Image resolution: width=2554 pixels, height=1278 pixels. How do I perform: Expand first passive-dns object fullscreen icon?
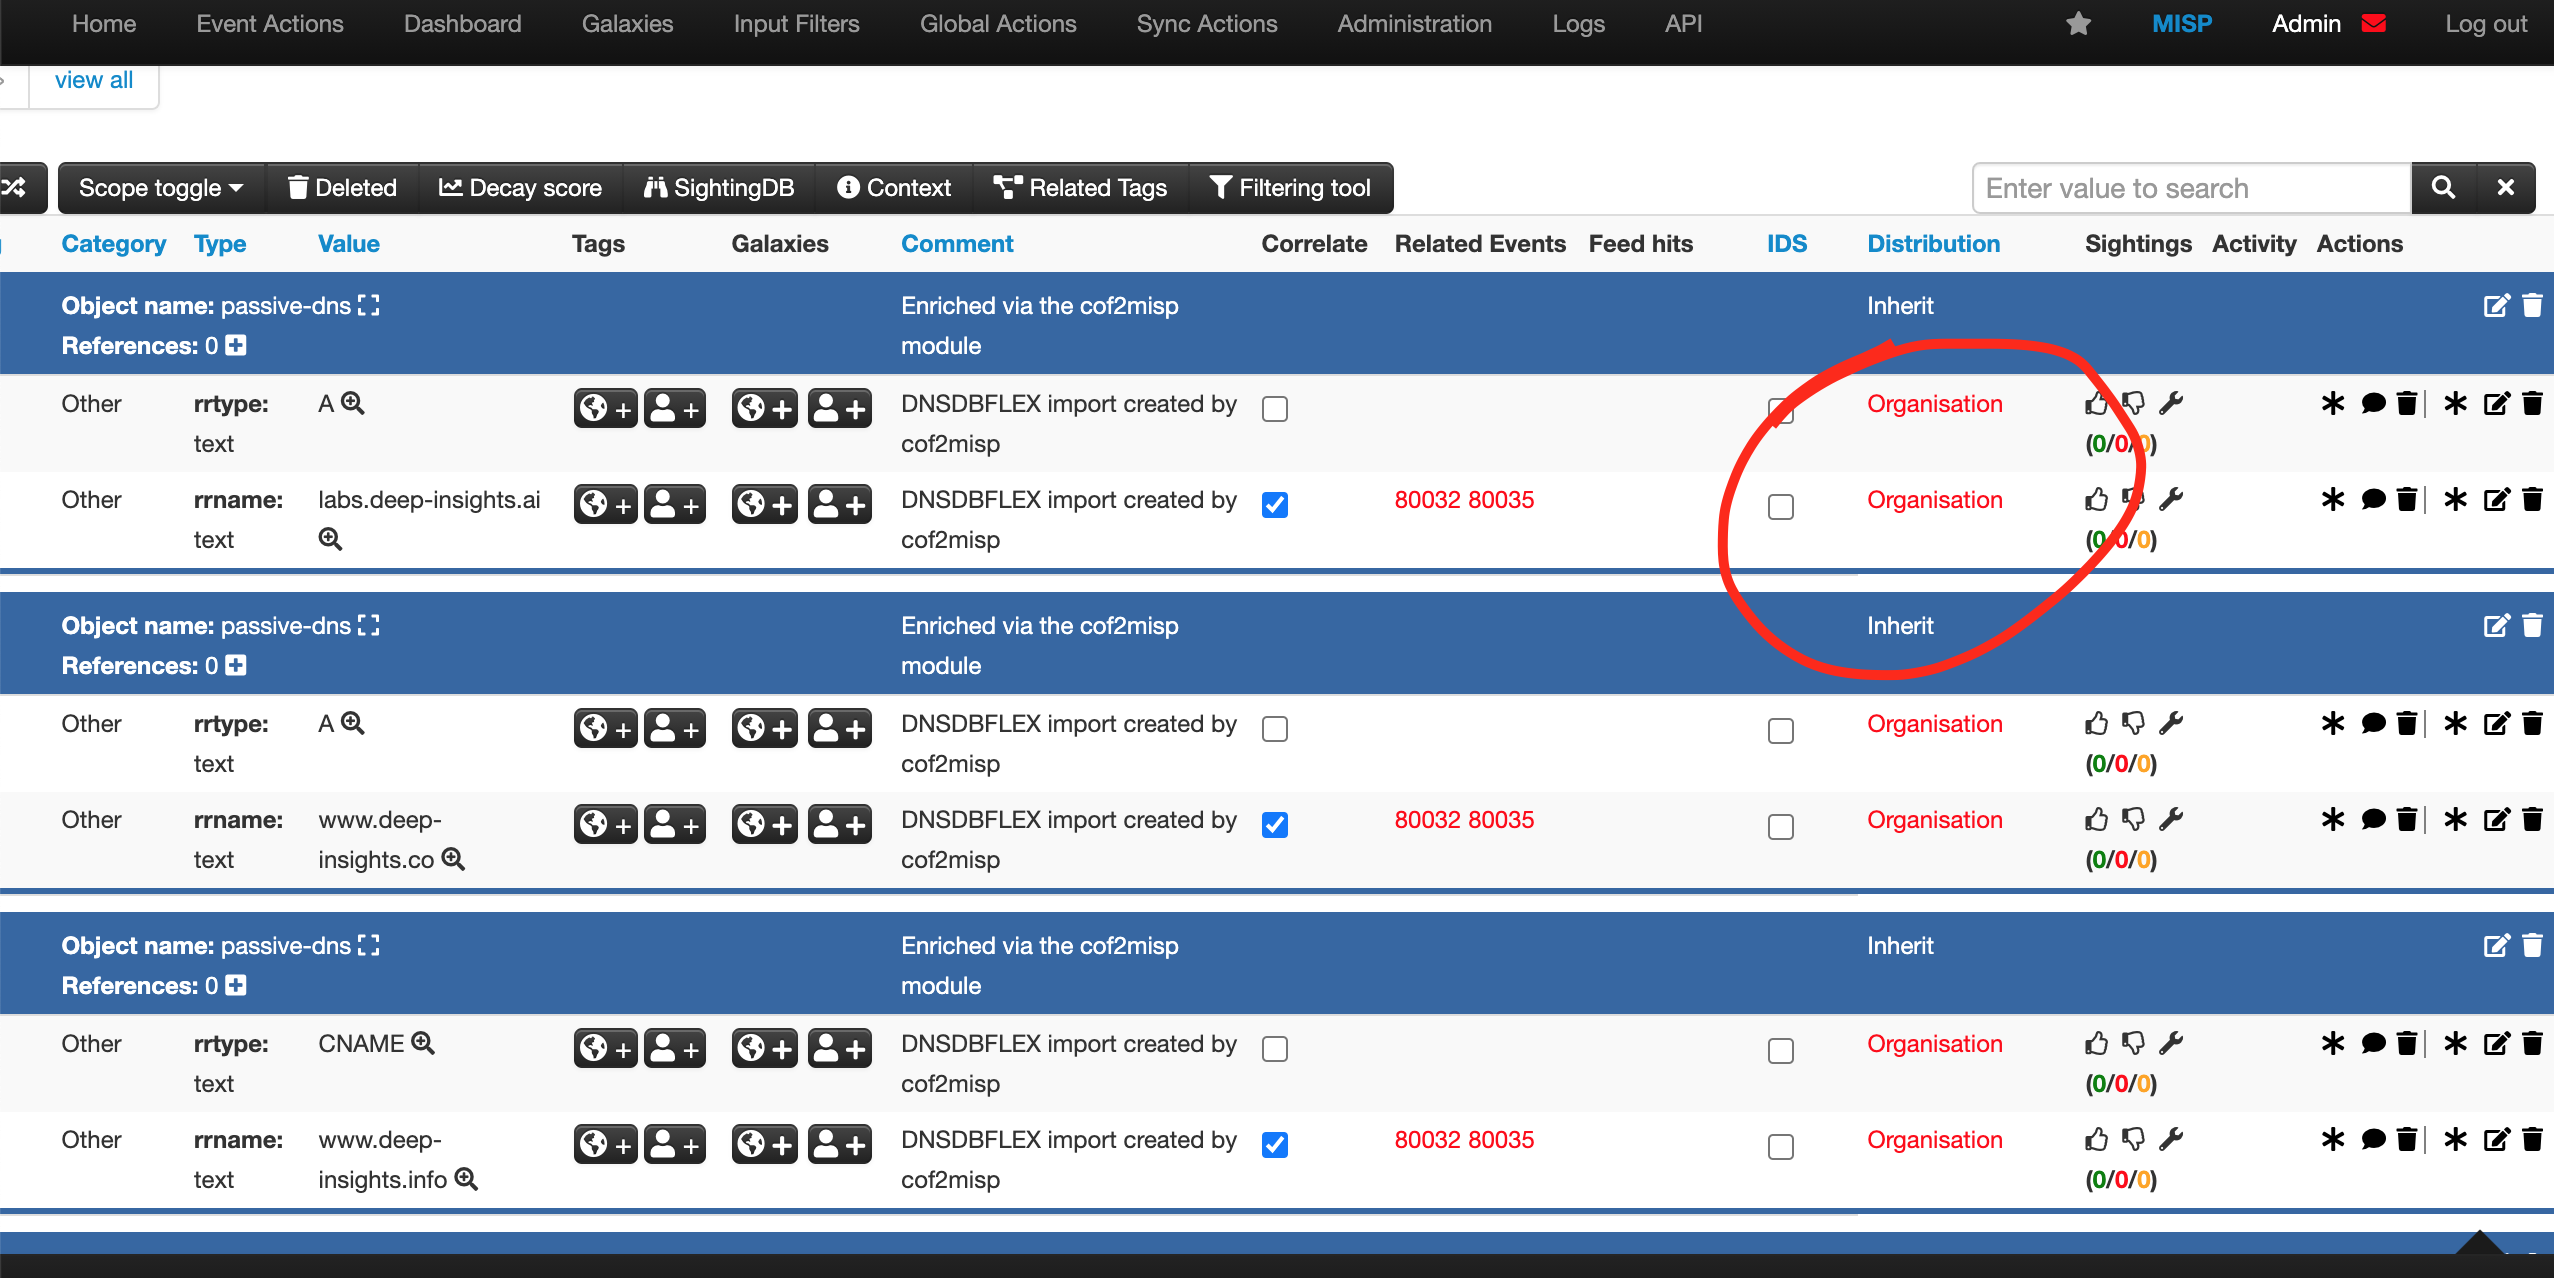369,306
